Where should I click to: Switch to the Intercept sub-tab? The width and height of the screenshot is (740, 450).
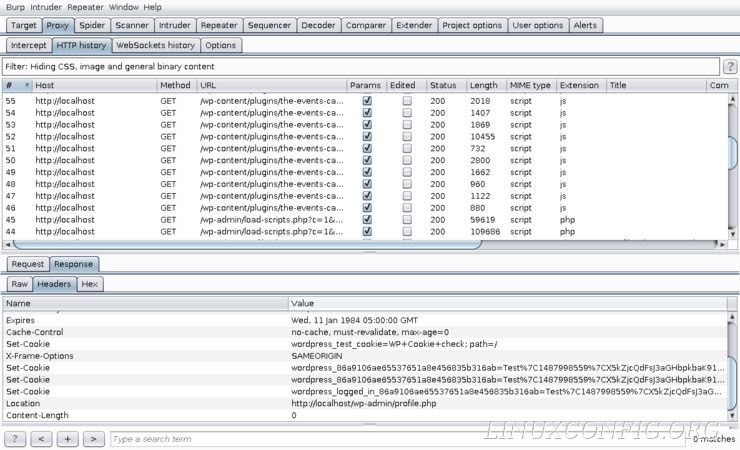click(x=28, y=45)
